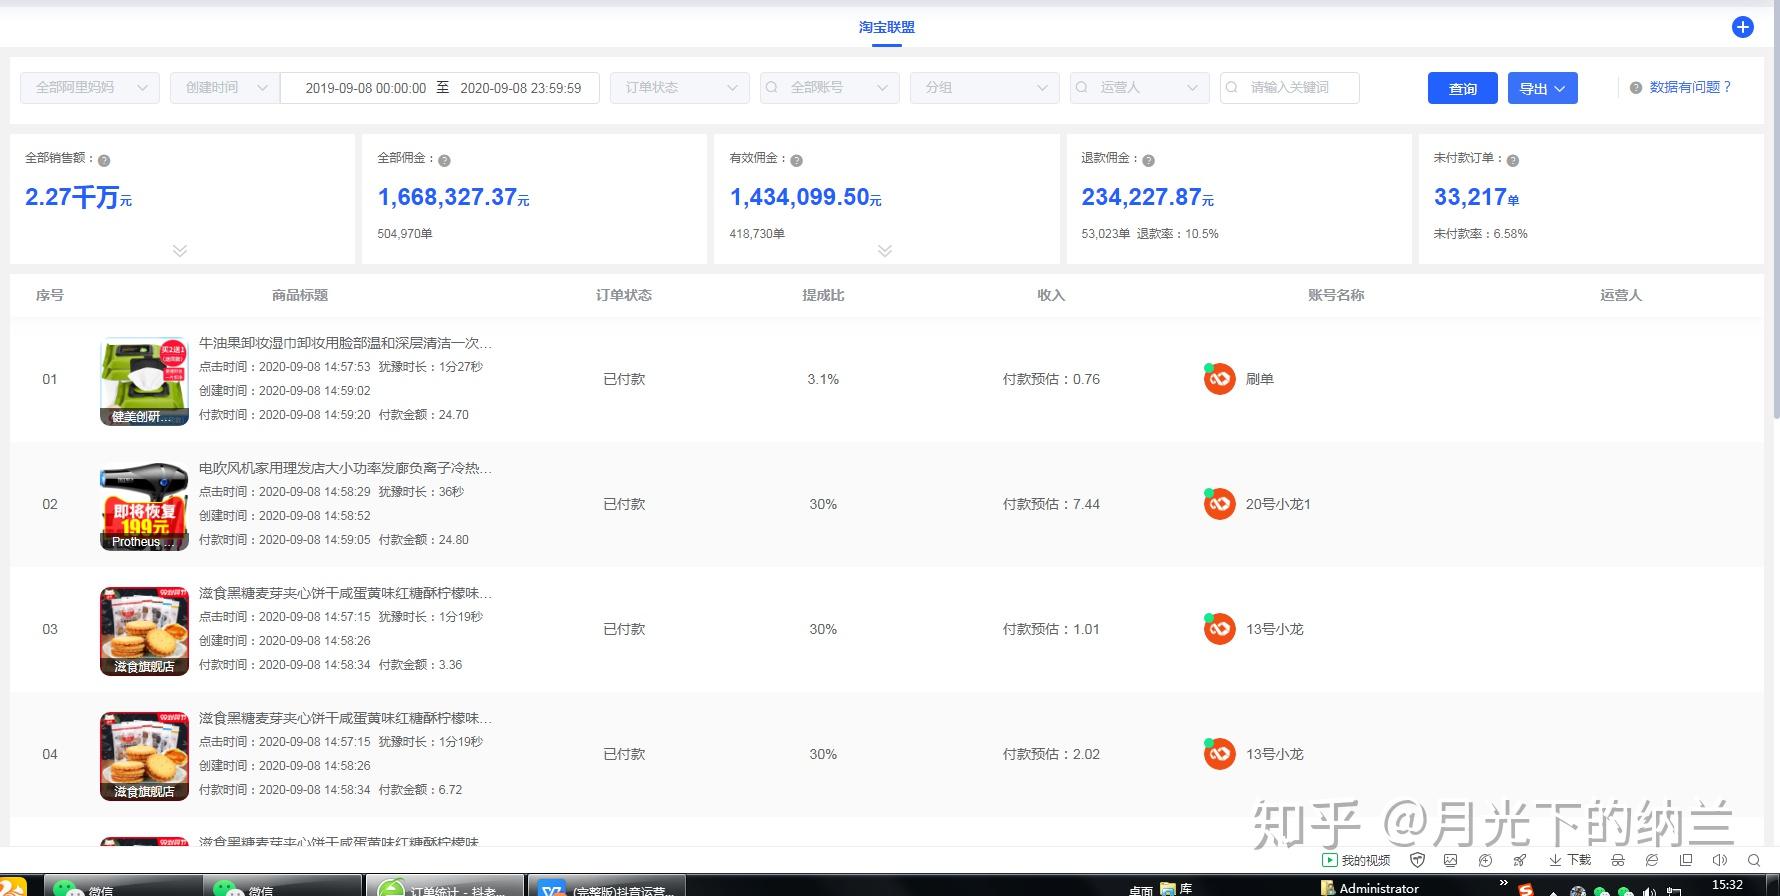Click the 查询 button
The width and height of the screenshot is (1780, 896).
[1463, 88]
